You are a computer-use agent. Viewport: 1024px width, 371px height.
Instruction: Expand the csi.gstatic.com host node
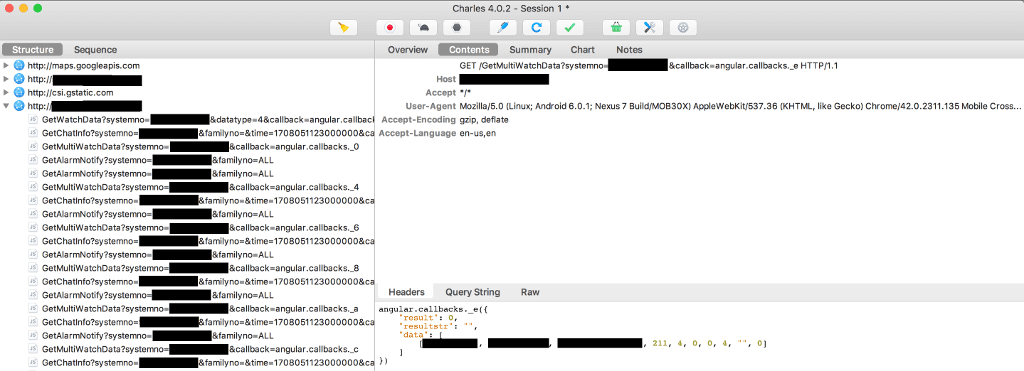pos(6,93)
